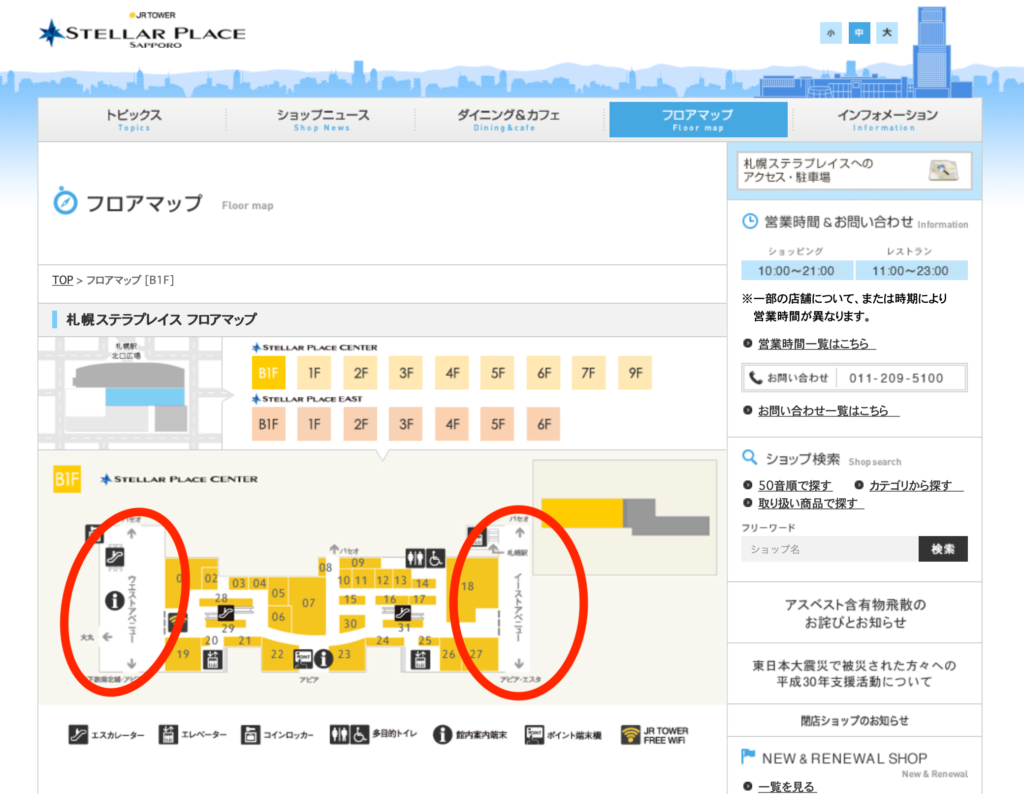Open 50音順で探す link
The height and width of the screenshot is (794, 1024).
795,485
